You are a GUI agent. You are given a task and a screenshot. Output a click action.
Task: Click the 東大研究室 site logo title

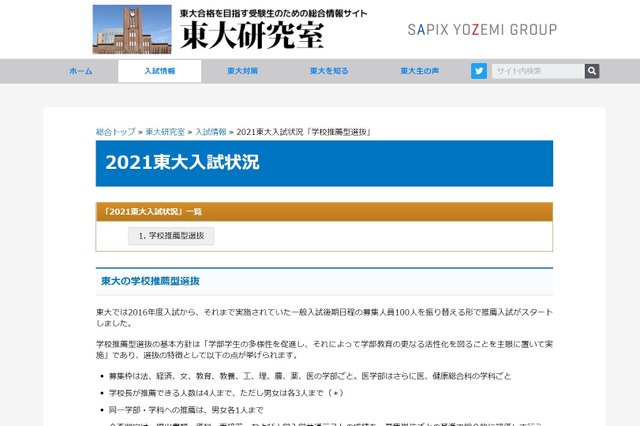[252, 36]
